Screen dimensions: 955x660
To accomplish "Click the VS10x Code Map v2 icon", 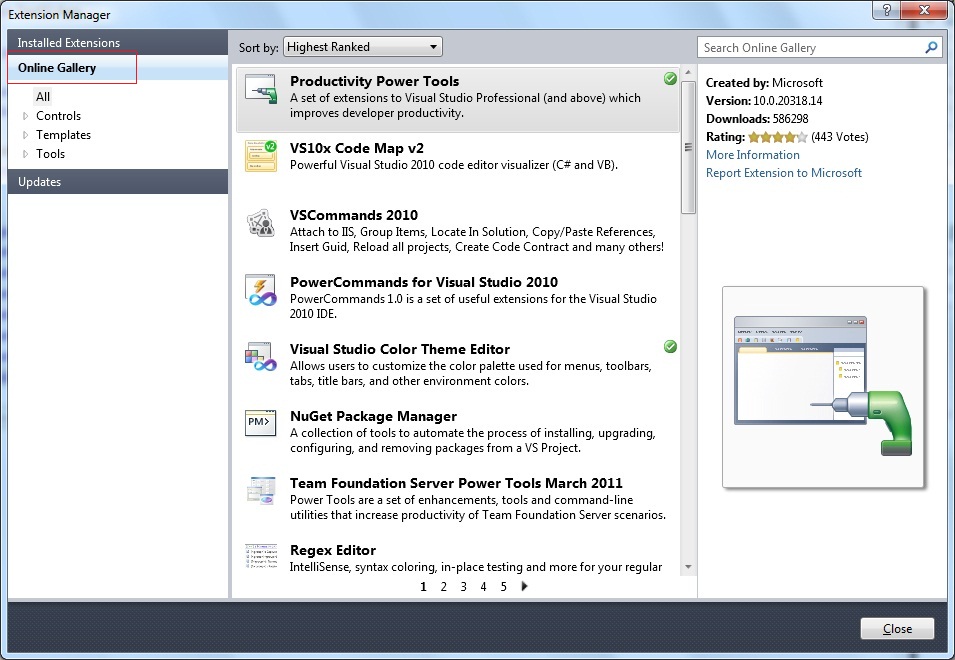I will coord(260,156).
